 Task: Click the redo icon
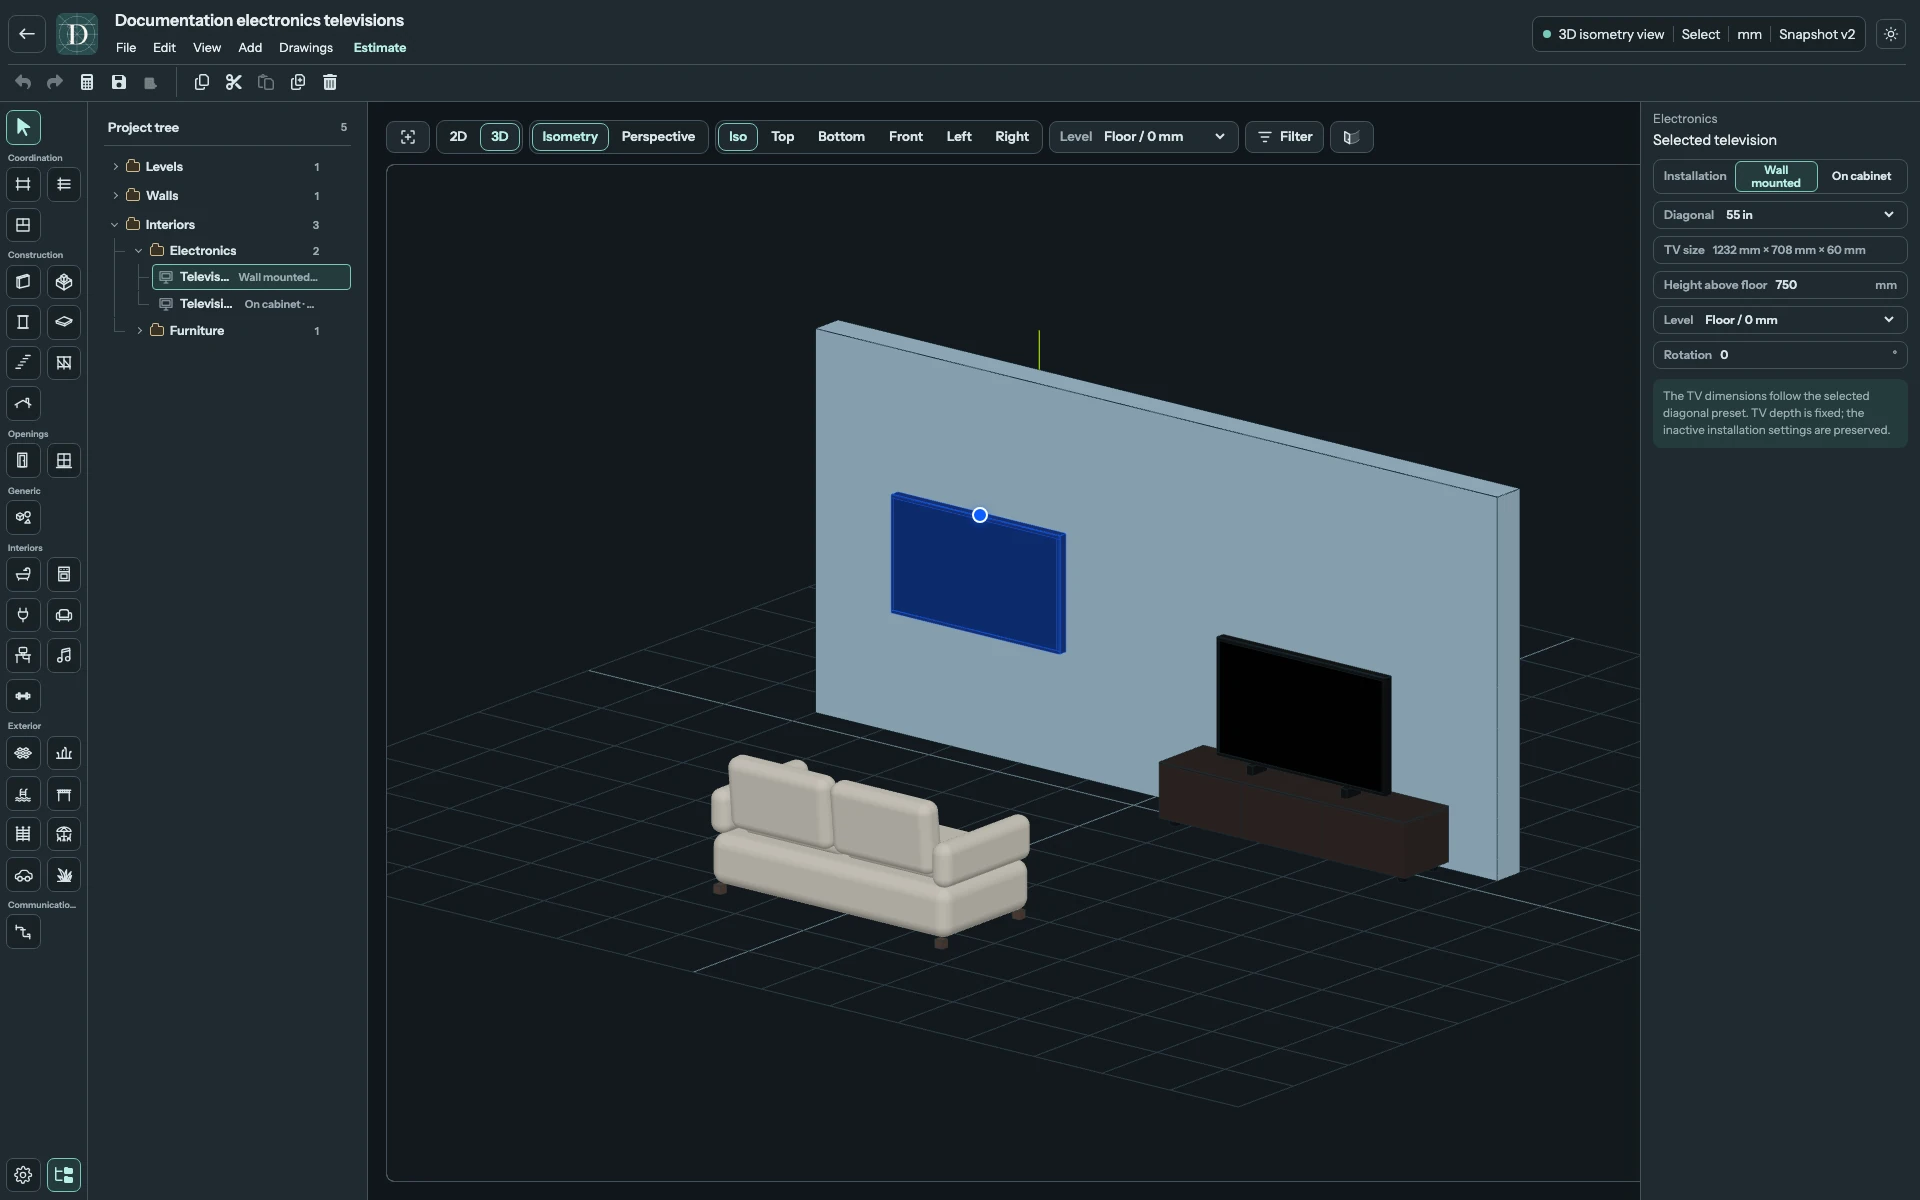point(55,82)
